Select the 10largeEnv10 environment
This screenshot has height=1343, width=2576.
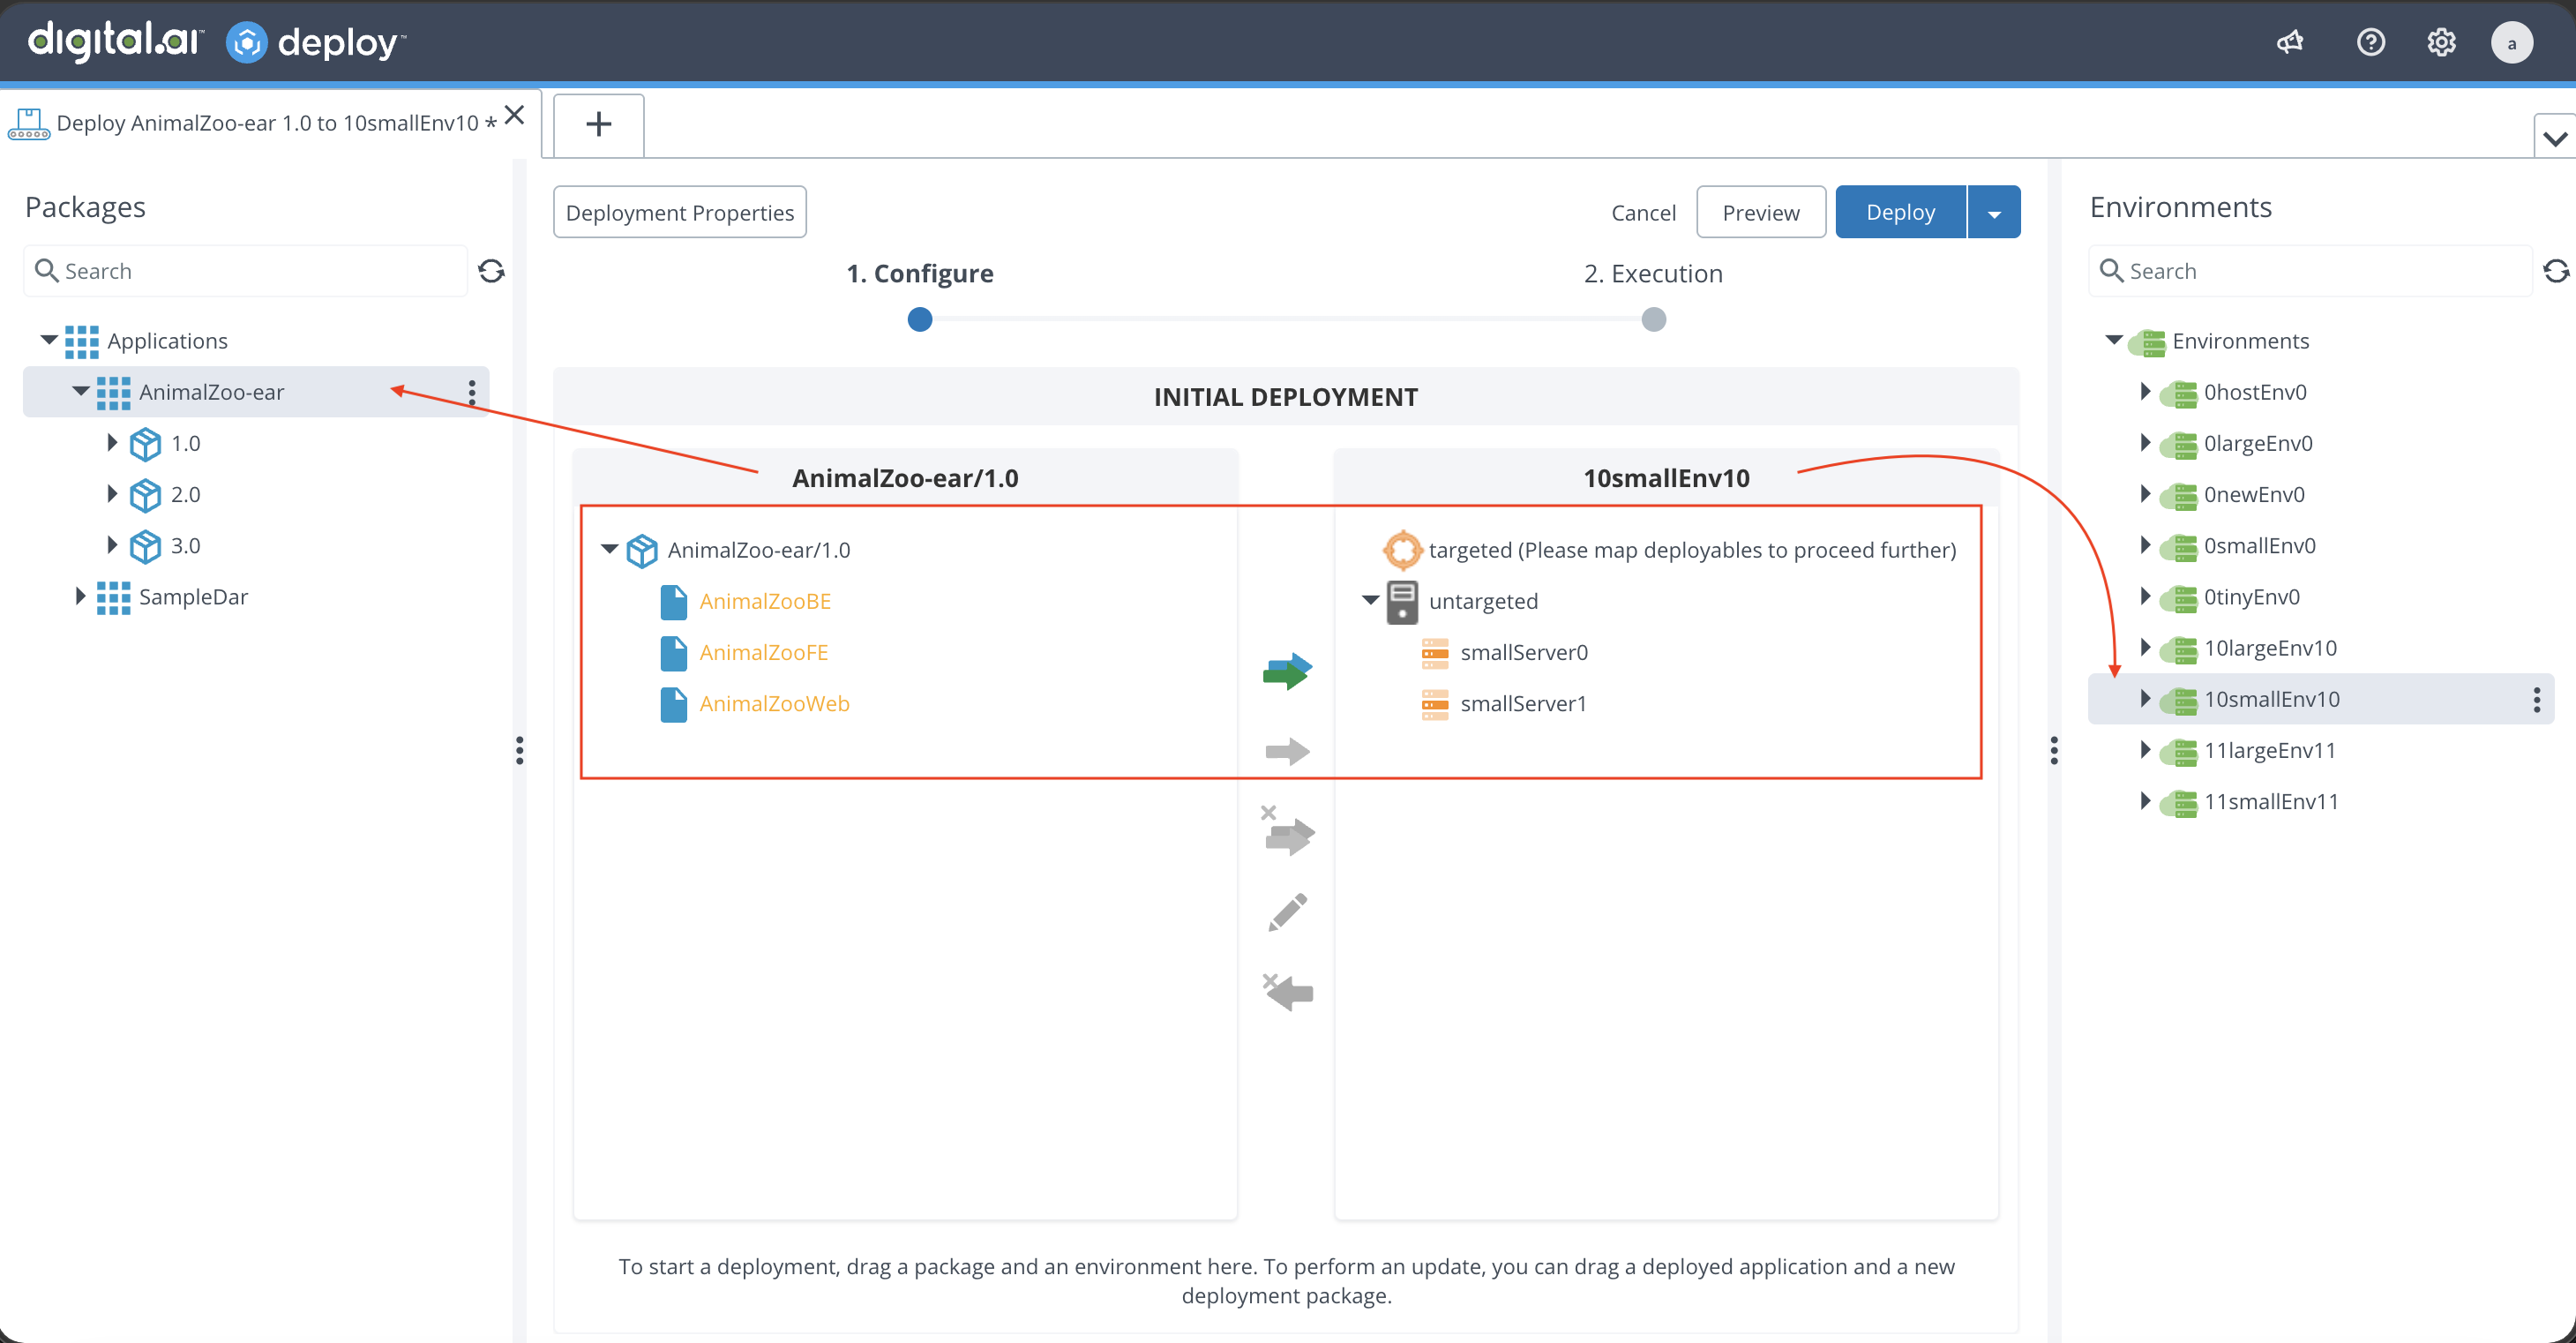pos(2270,648)
